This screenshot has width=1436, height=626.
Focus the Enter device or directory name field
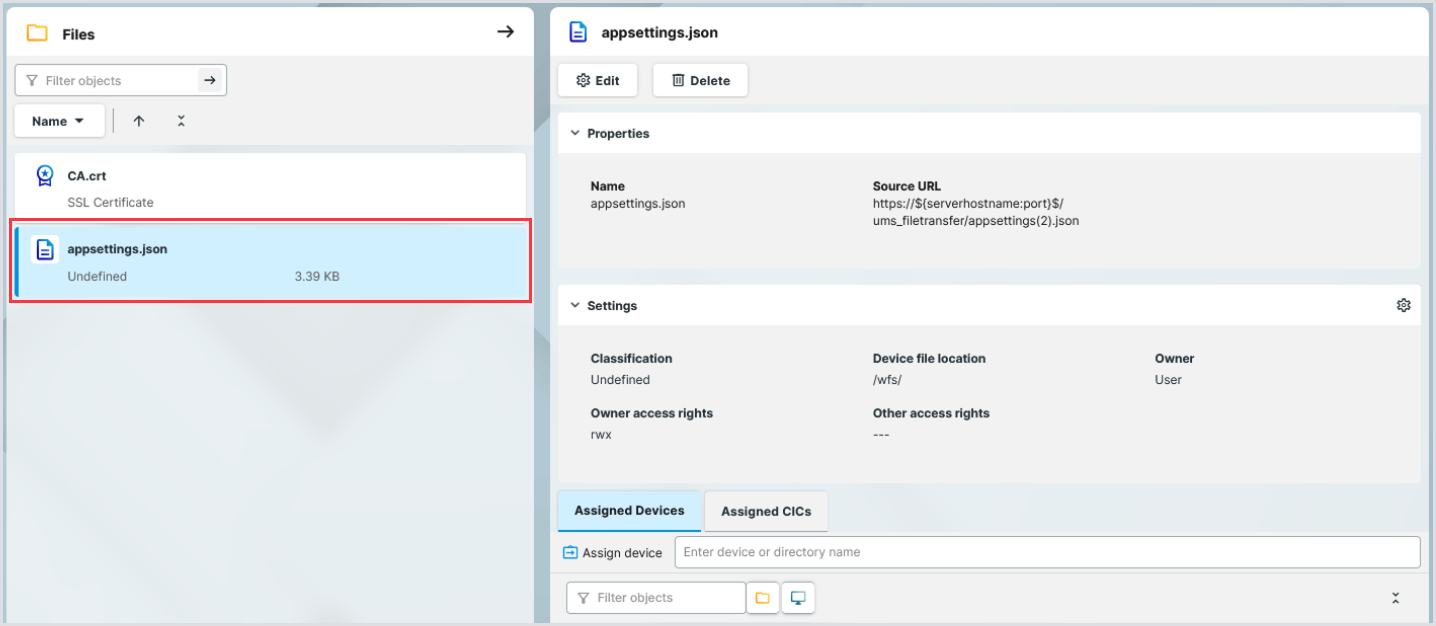point(1046,552)
